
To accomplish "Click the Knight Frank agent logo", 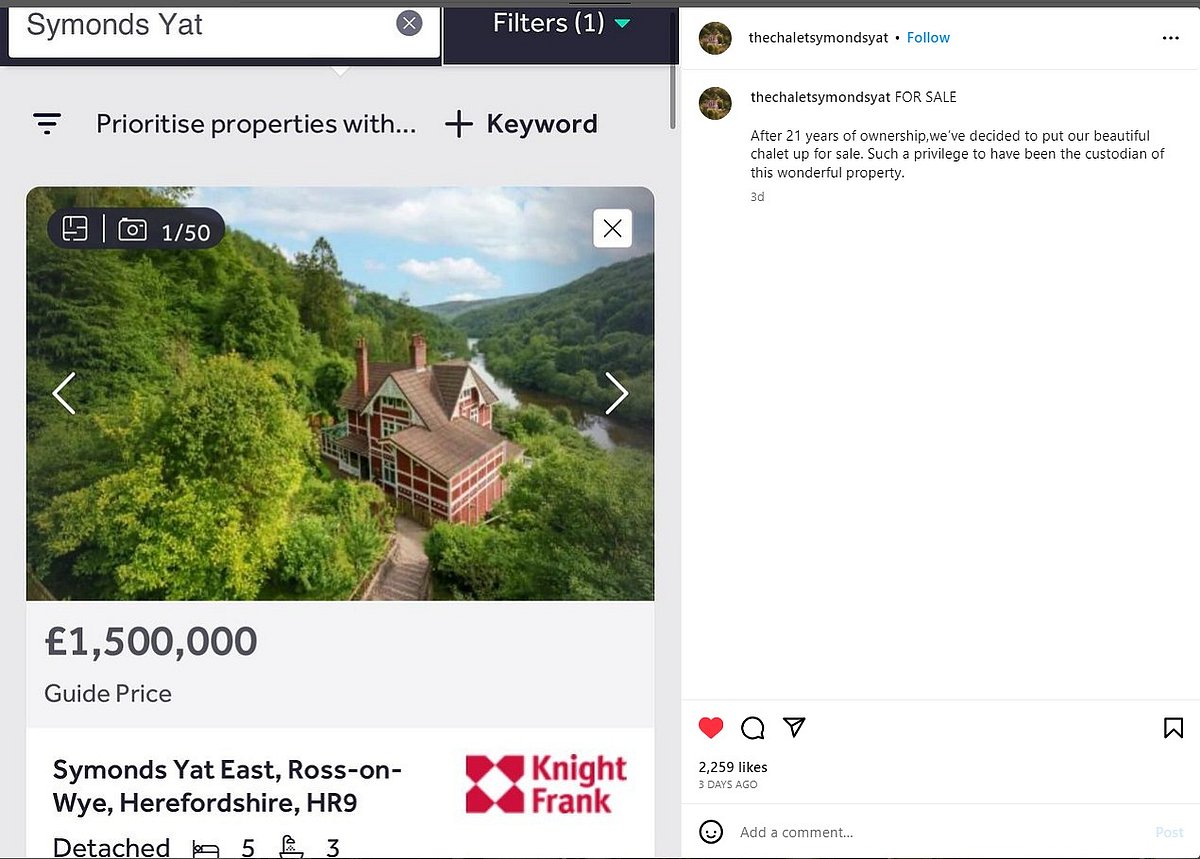I will [x=546, y=784].
